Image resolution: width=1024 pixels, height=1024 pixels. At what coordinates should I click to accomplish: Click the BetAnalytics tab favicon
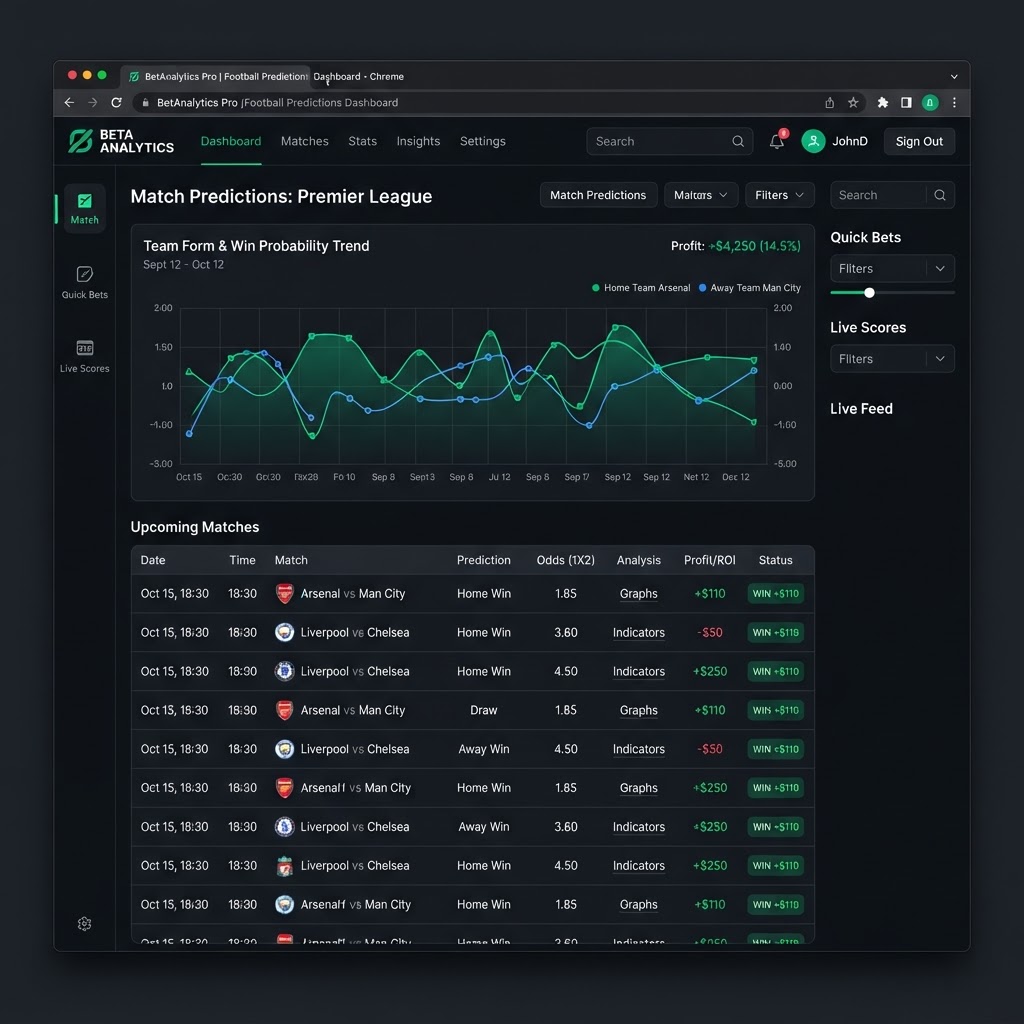click(134, 76)
